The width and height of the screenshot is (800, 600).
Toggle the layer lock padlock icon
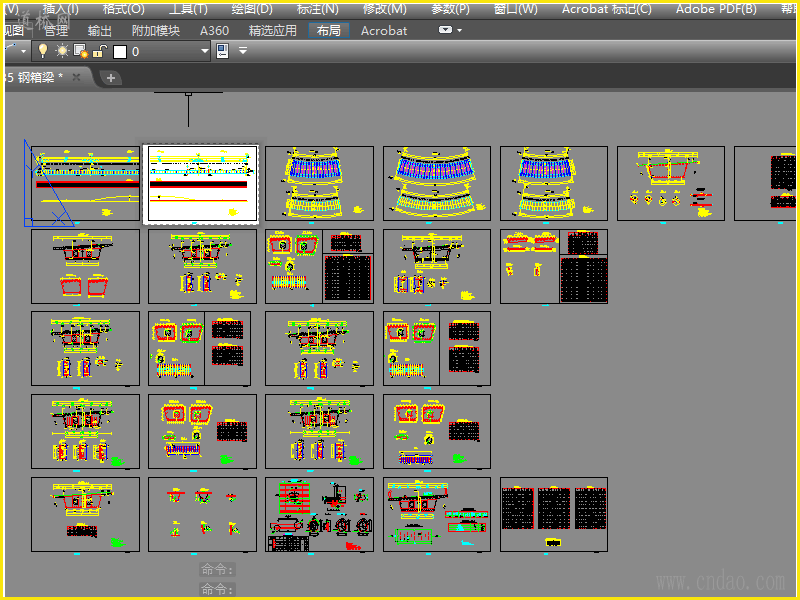[99, 51]
